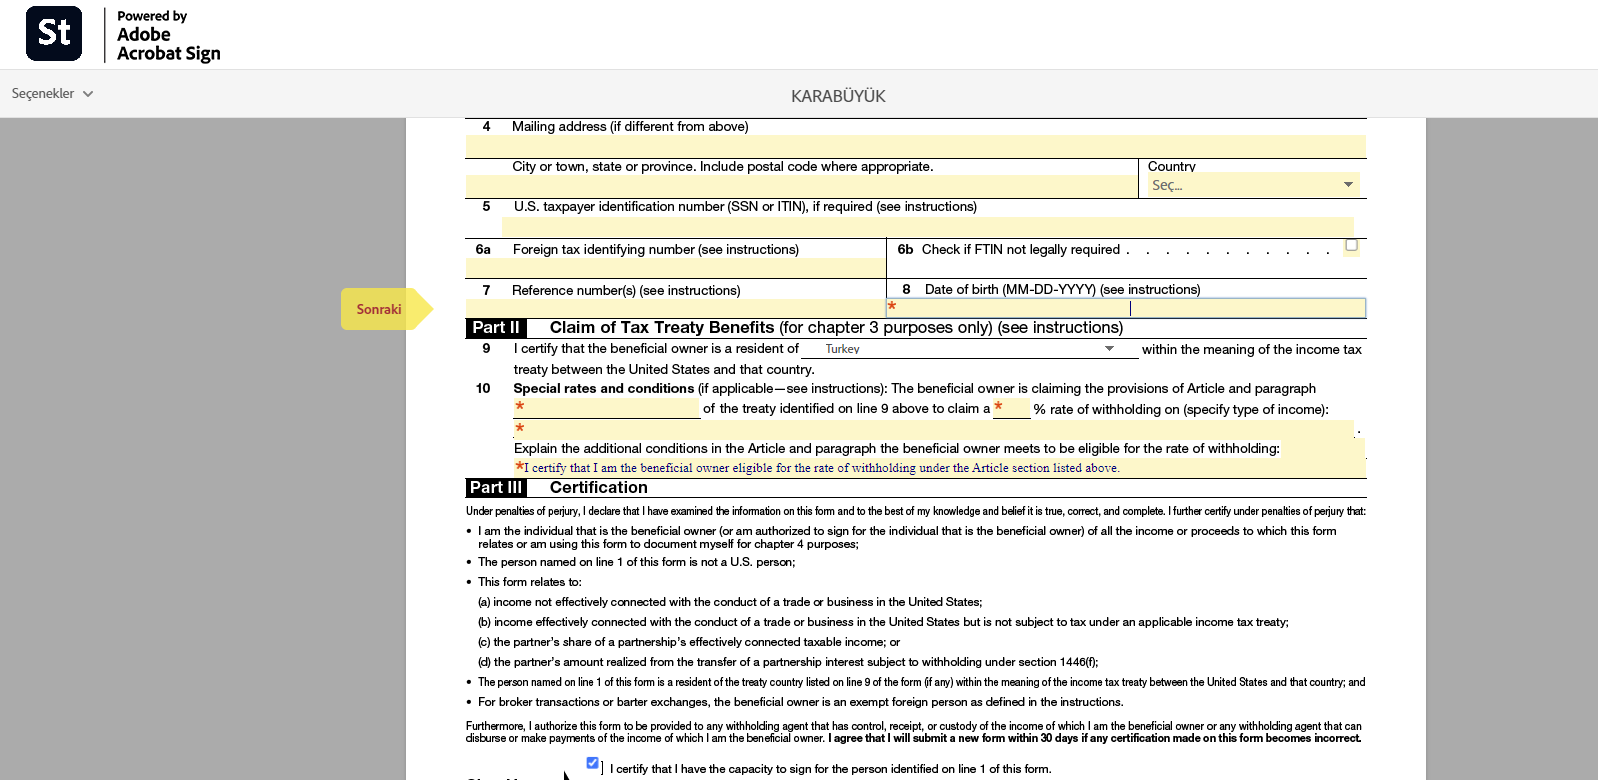
Task: Click the additional conditions explanation text field
Action: [x=939, y=467]
